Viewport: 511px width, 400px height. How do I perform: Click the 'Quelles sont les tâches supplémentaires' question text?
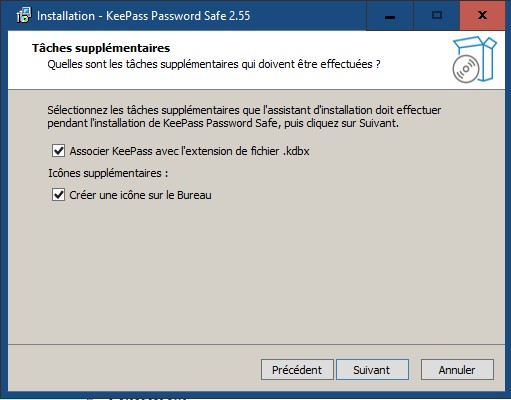click(x=214, y=64)
